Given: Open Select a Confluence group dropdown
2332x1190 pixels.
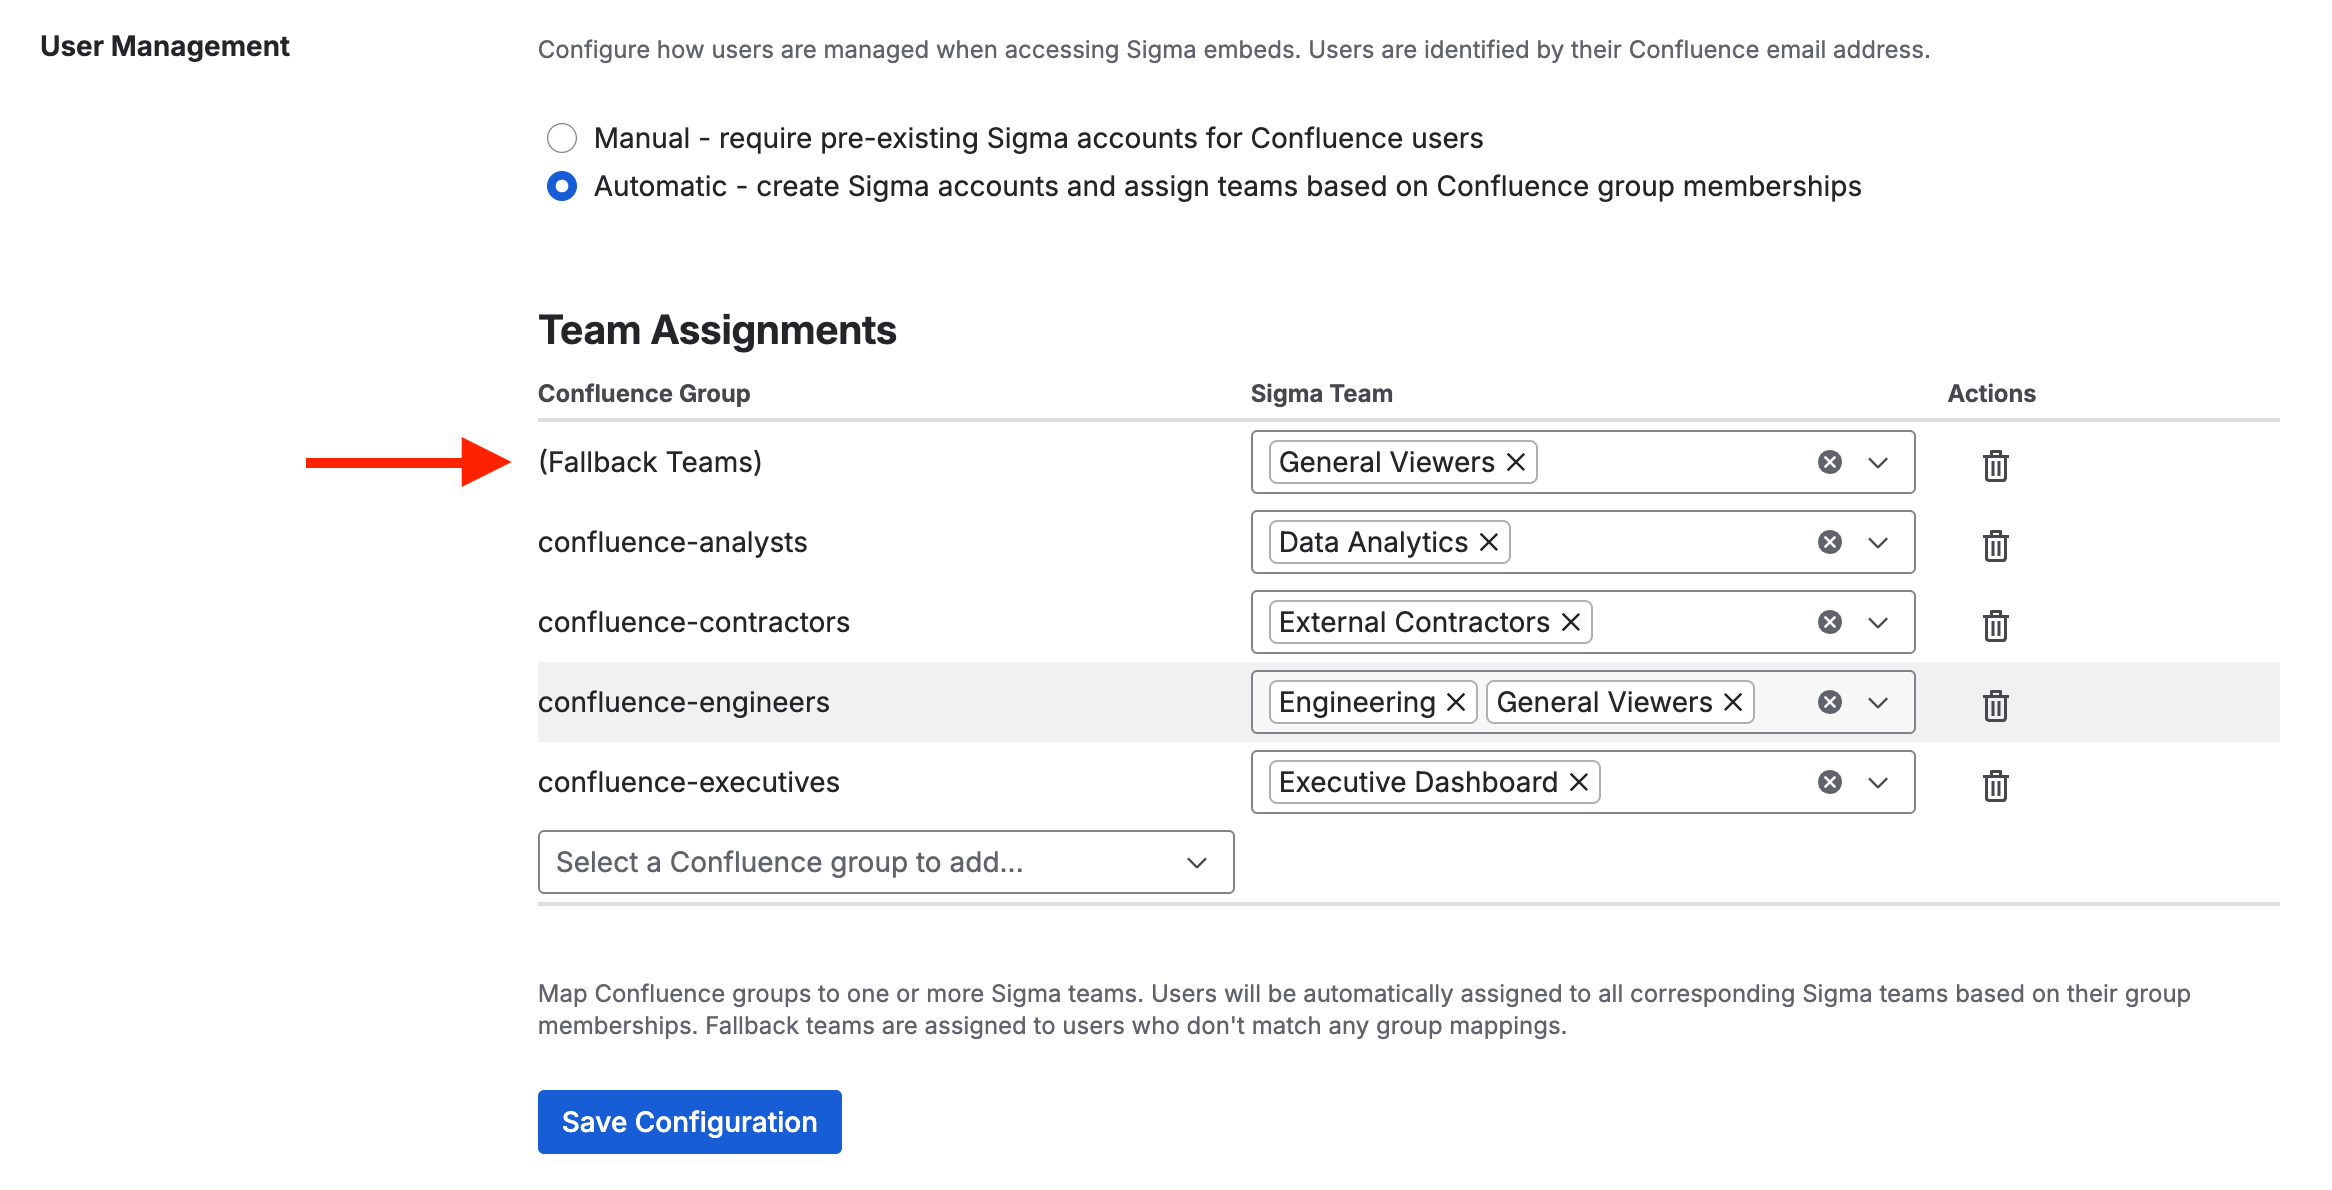Looking at the screenshot, I should click(x=885, y=862).
